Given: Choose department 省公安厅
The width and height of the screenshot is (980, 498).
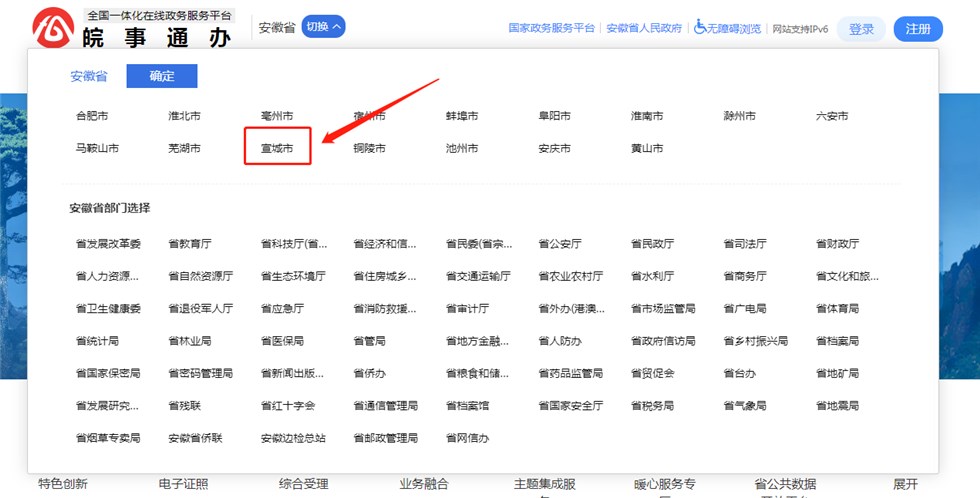Looking at the screenshot, I should [560, 244].
